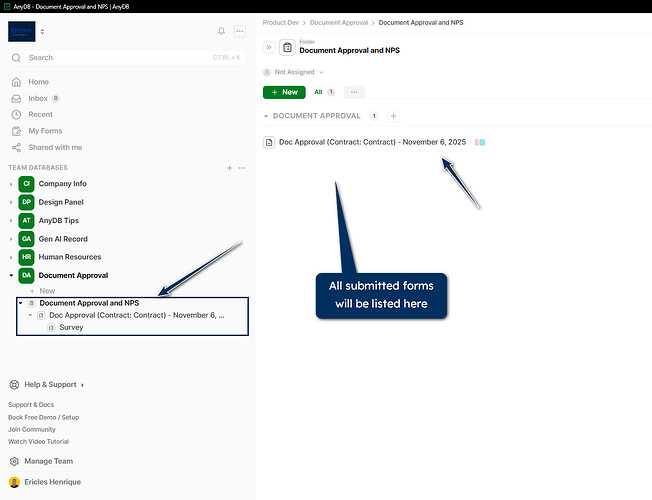Open the sidebar header more options menu
652x500 pixels.
click(x=240, y=31)
